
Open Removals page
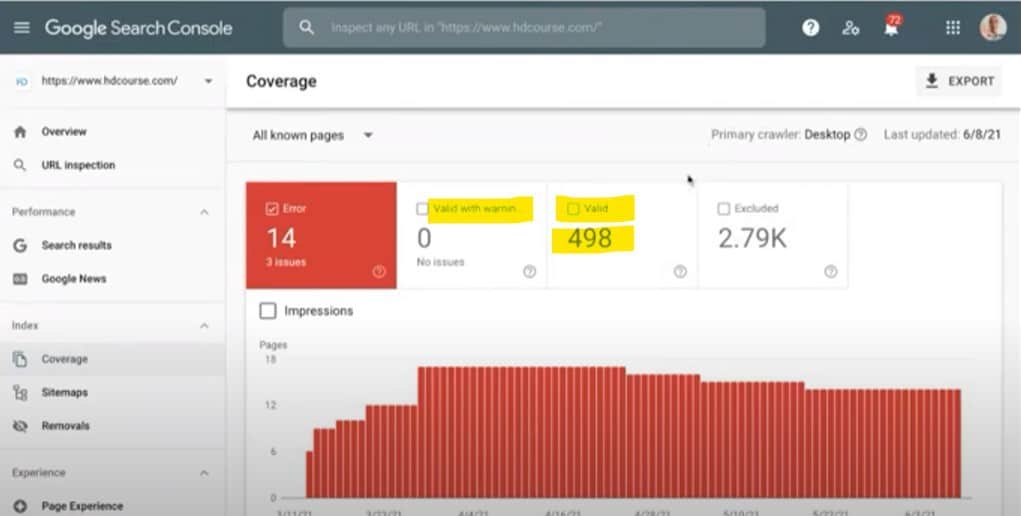point(66,426)
